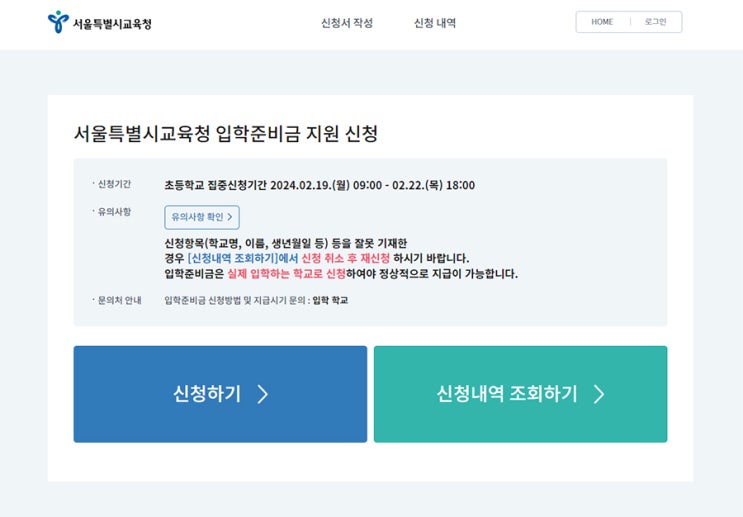
Task: Open the 신청 내역 menu
Action: (x=435, y=23)
